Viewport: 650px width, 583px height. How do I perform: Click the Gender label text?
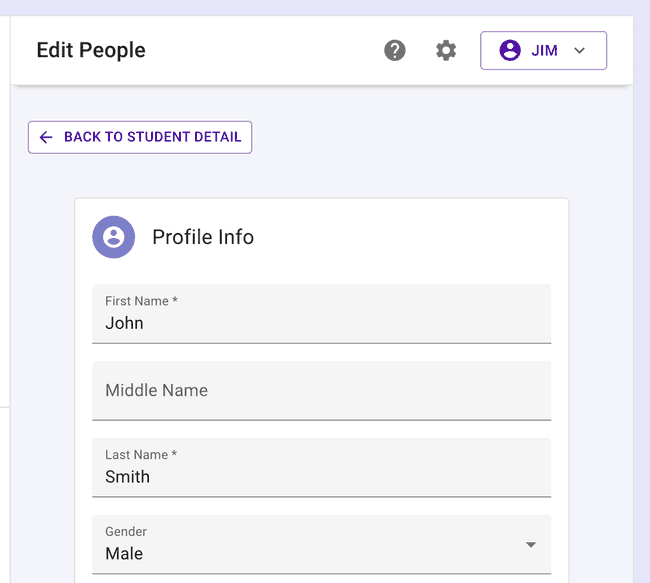pos(126,532)
